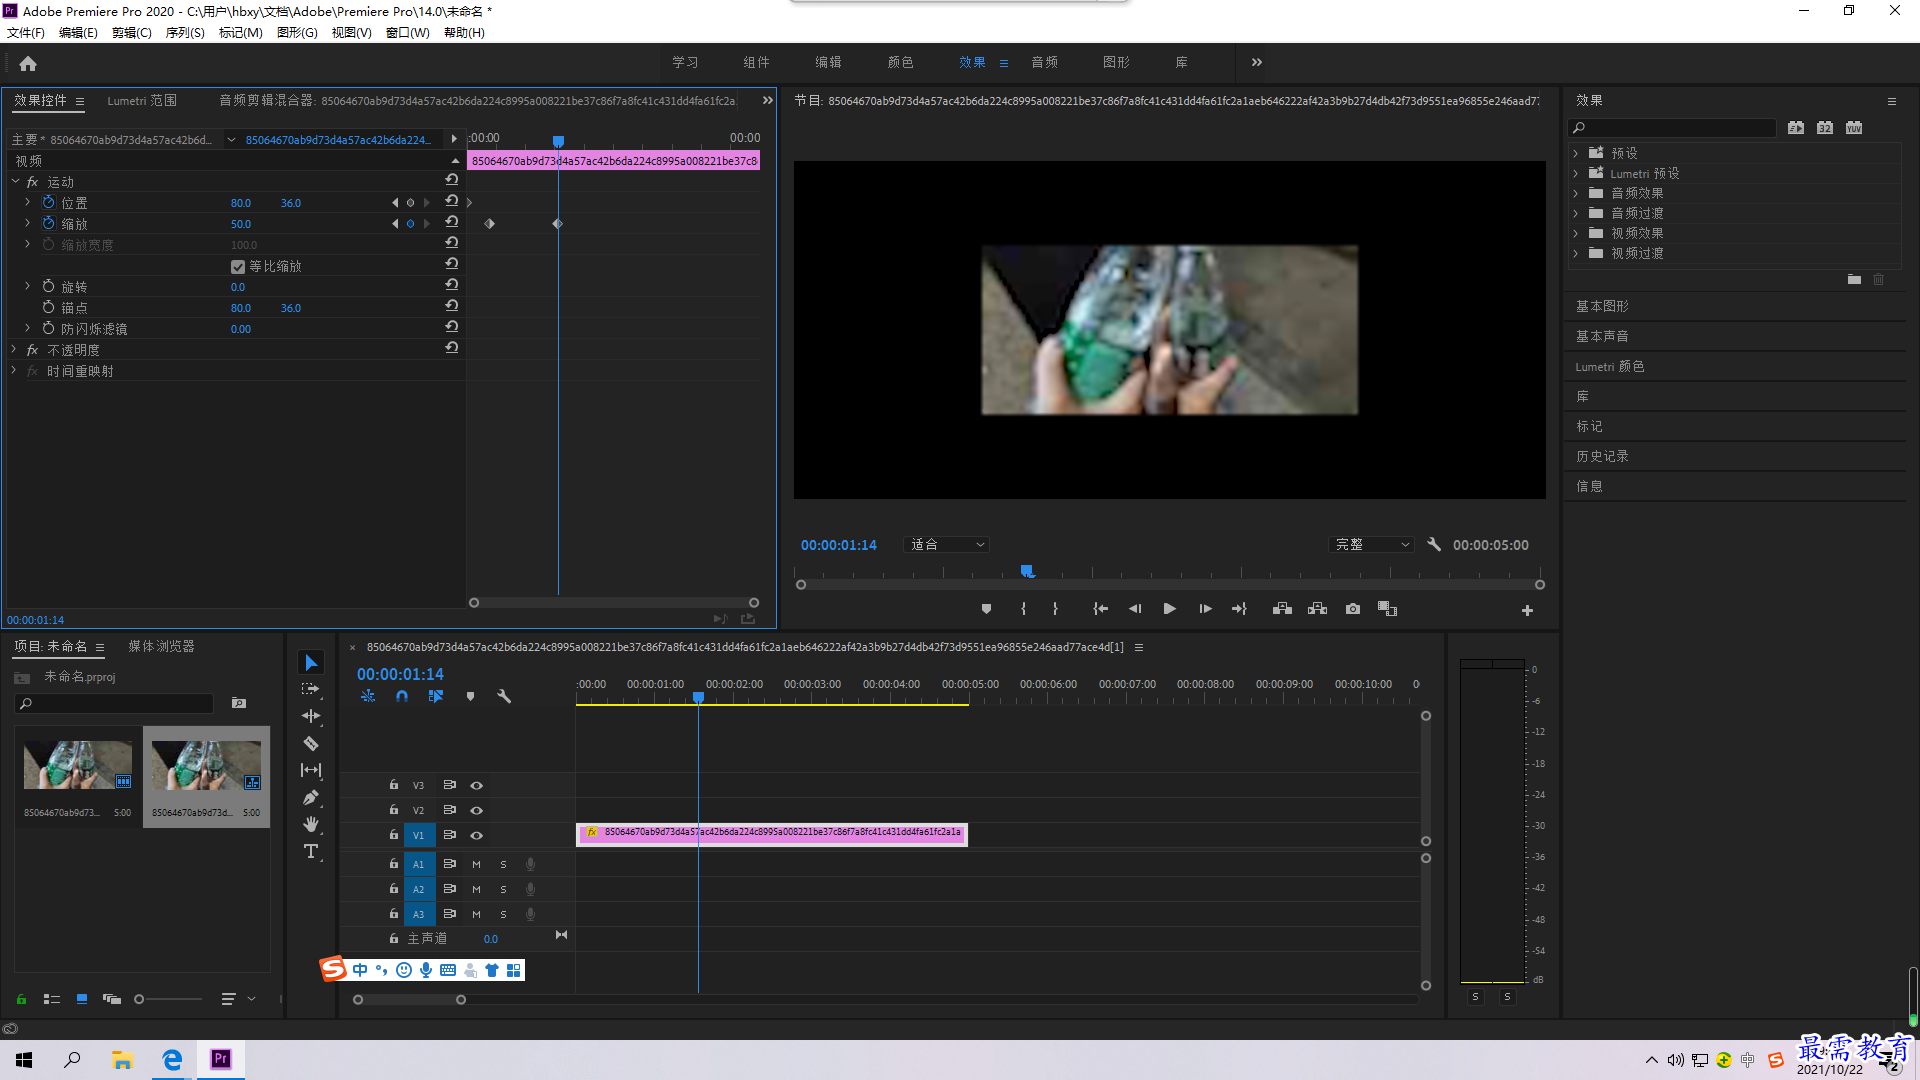Open the 完整 playback resolution dropdown
1920x1080 pixels.
1372,544
